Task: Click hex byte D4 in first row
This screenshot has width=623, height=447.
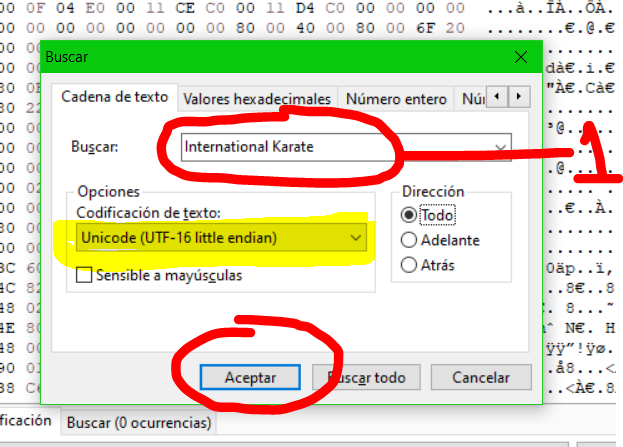Action: pos(305,8)
